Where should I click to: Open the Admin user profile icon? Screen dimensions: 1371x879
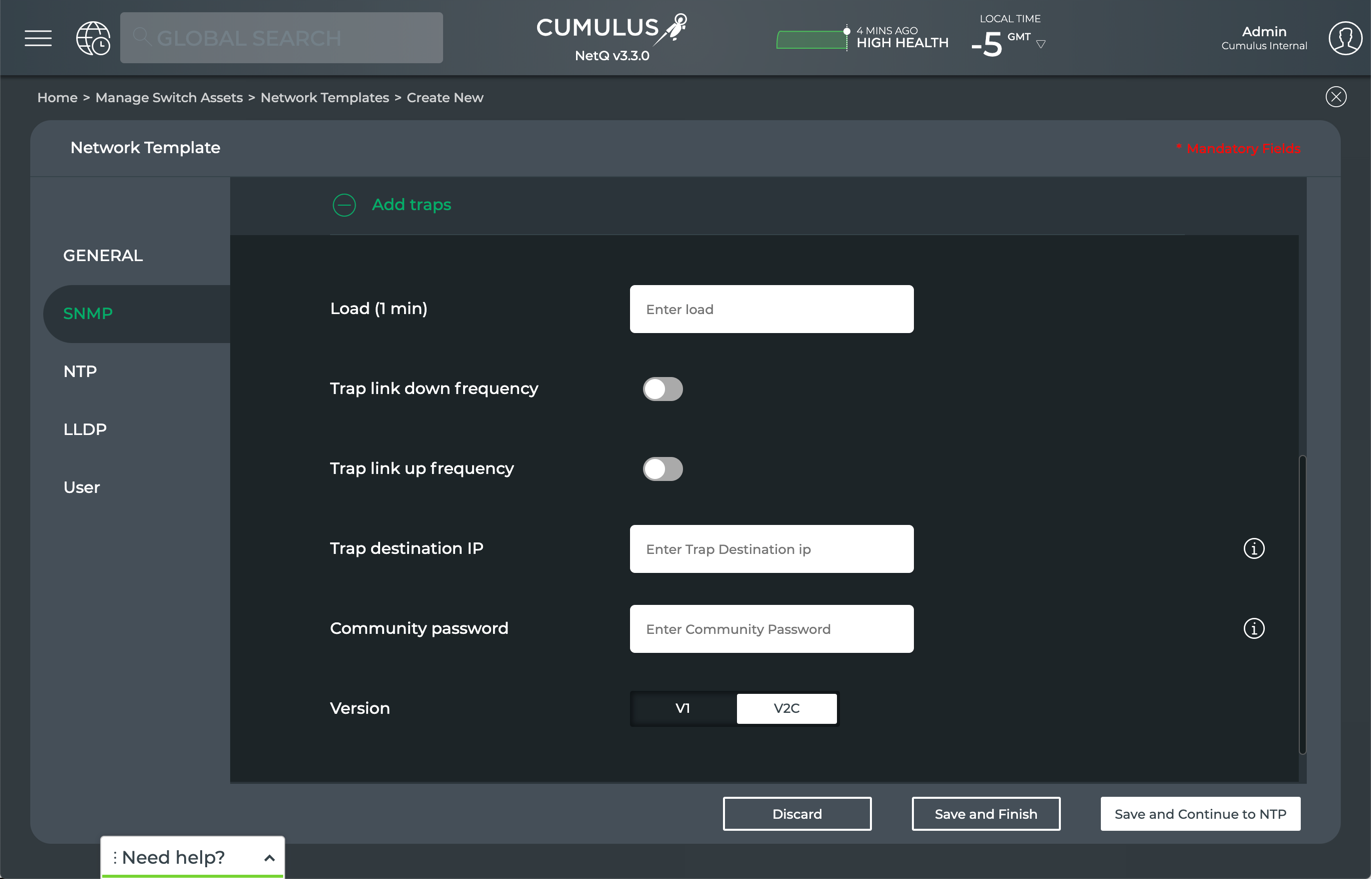[x=1345, y=38]
